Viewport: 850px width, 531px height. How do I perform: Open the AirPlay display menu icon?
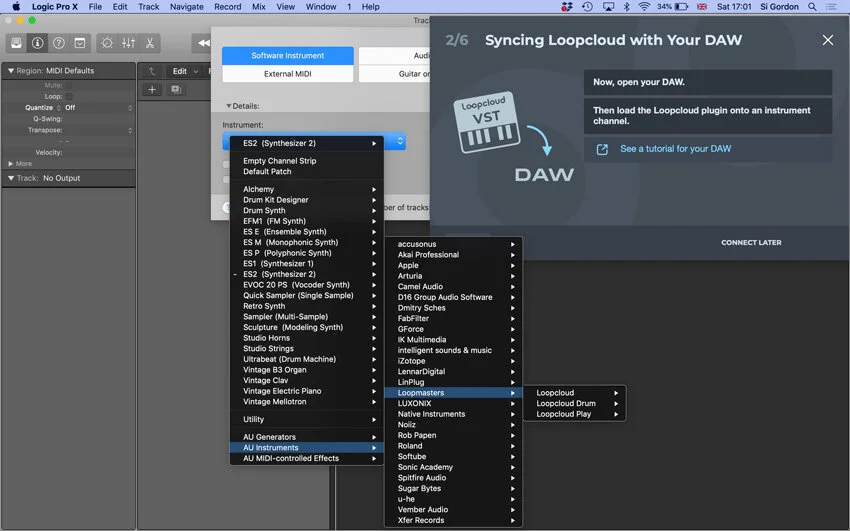[x=608, y=7]
